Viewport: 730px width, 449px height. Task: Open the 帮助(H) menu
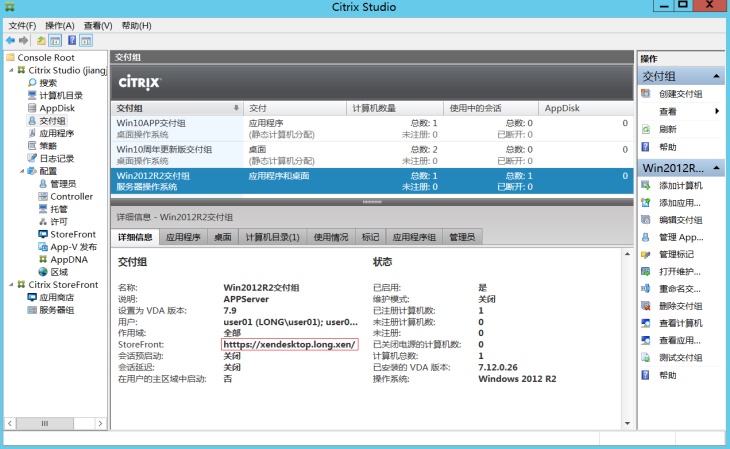click(136, 26)
